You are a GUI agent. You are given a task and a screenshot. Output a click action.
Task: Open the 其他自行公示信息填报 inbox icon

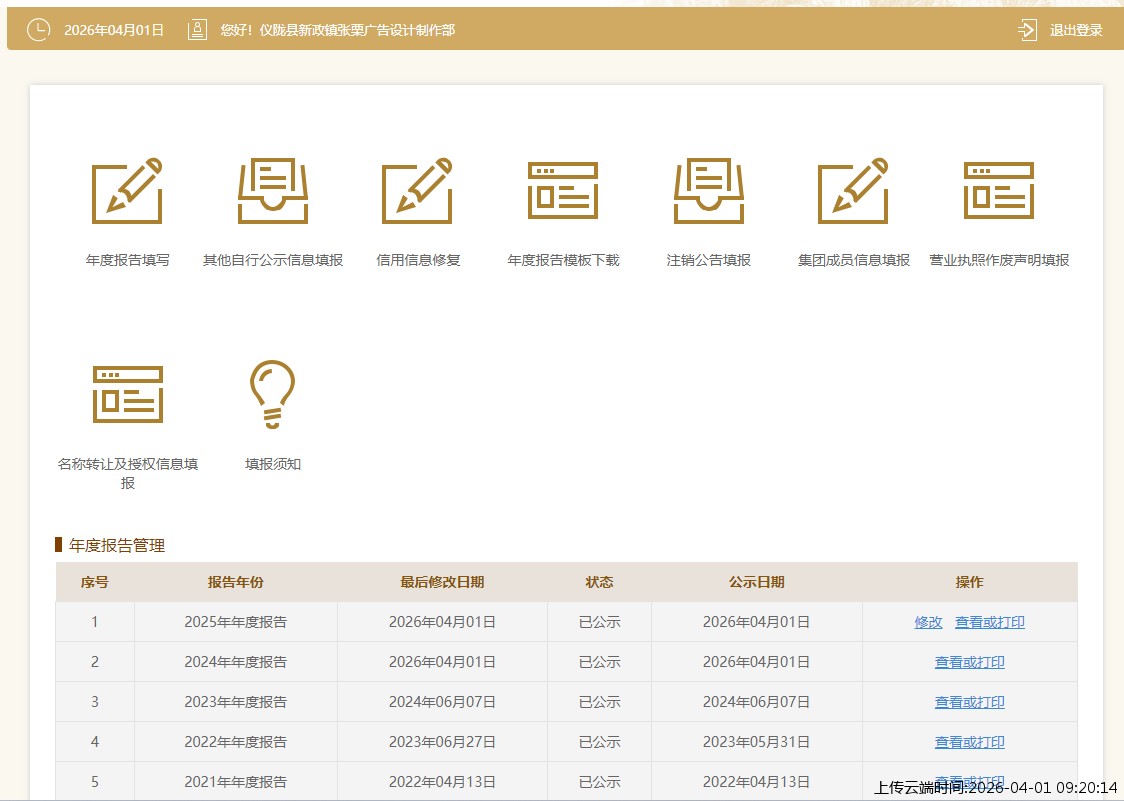click(273, 191)
